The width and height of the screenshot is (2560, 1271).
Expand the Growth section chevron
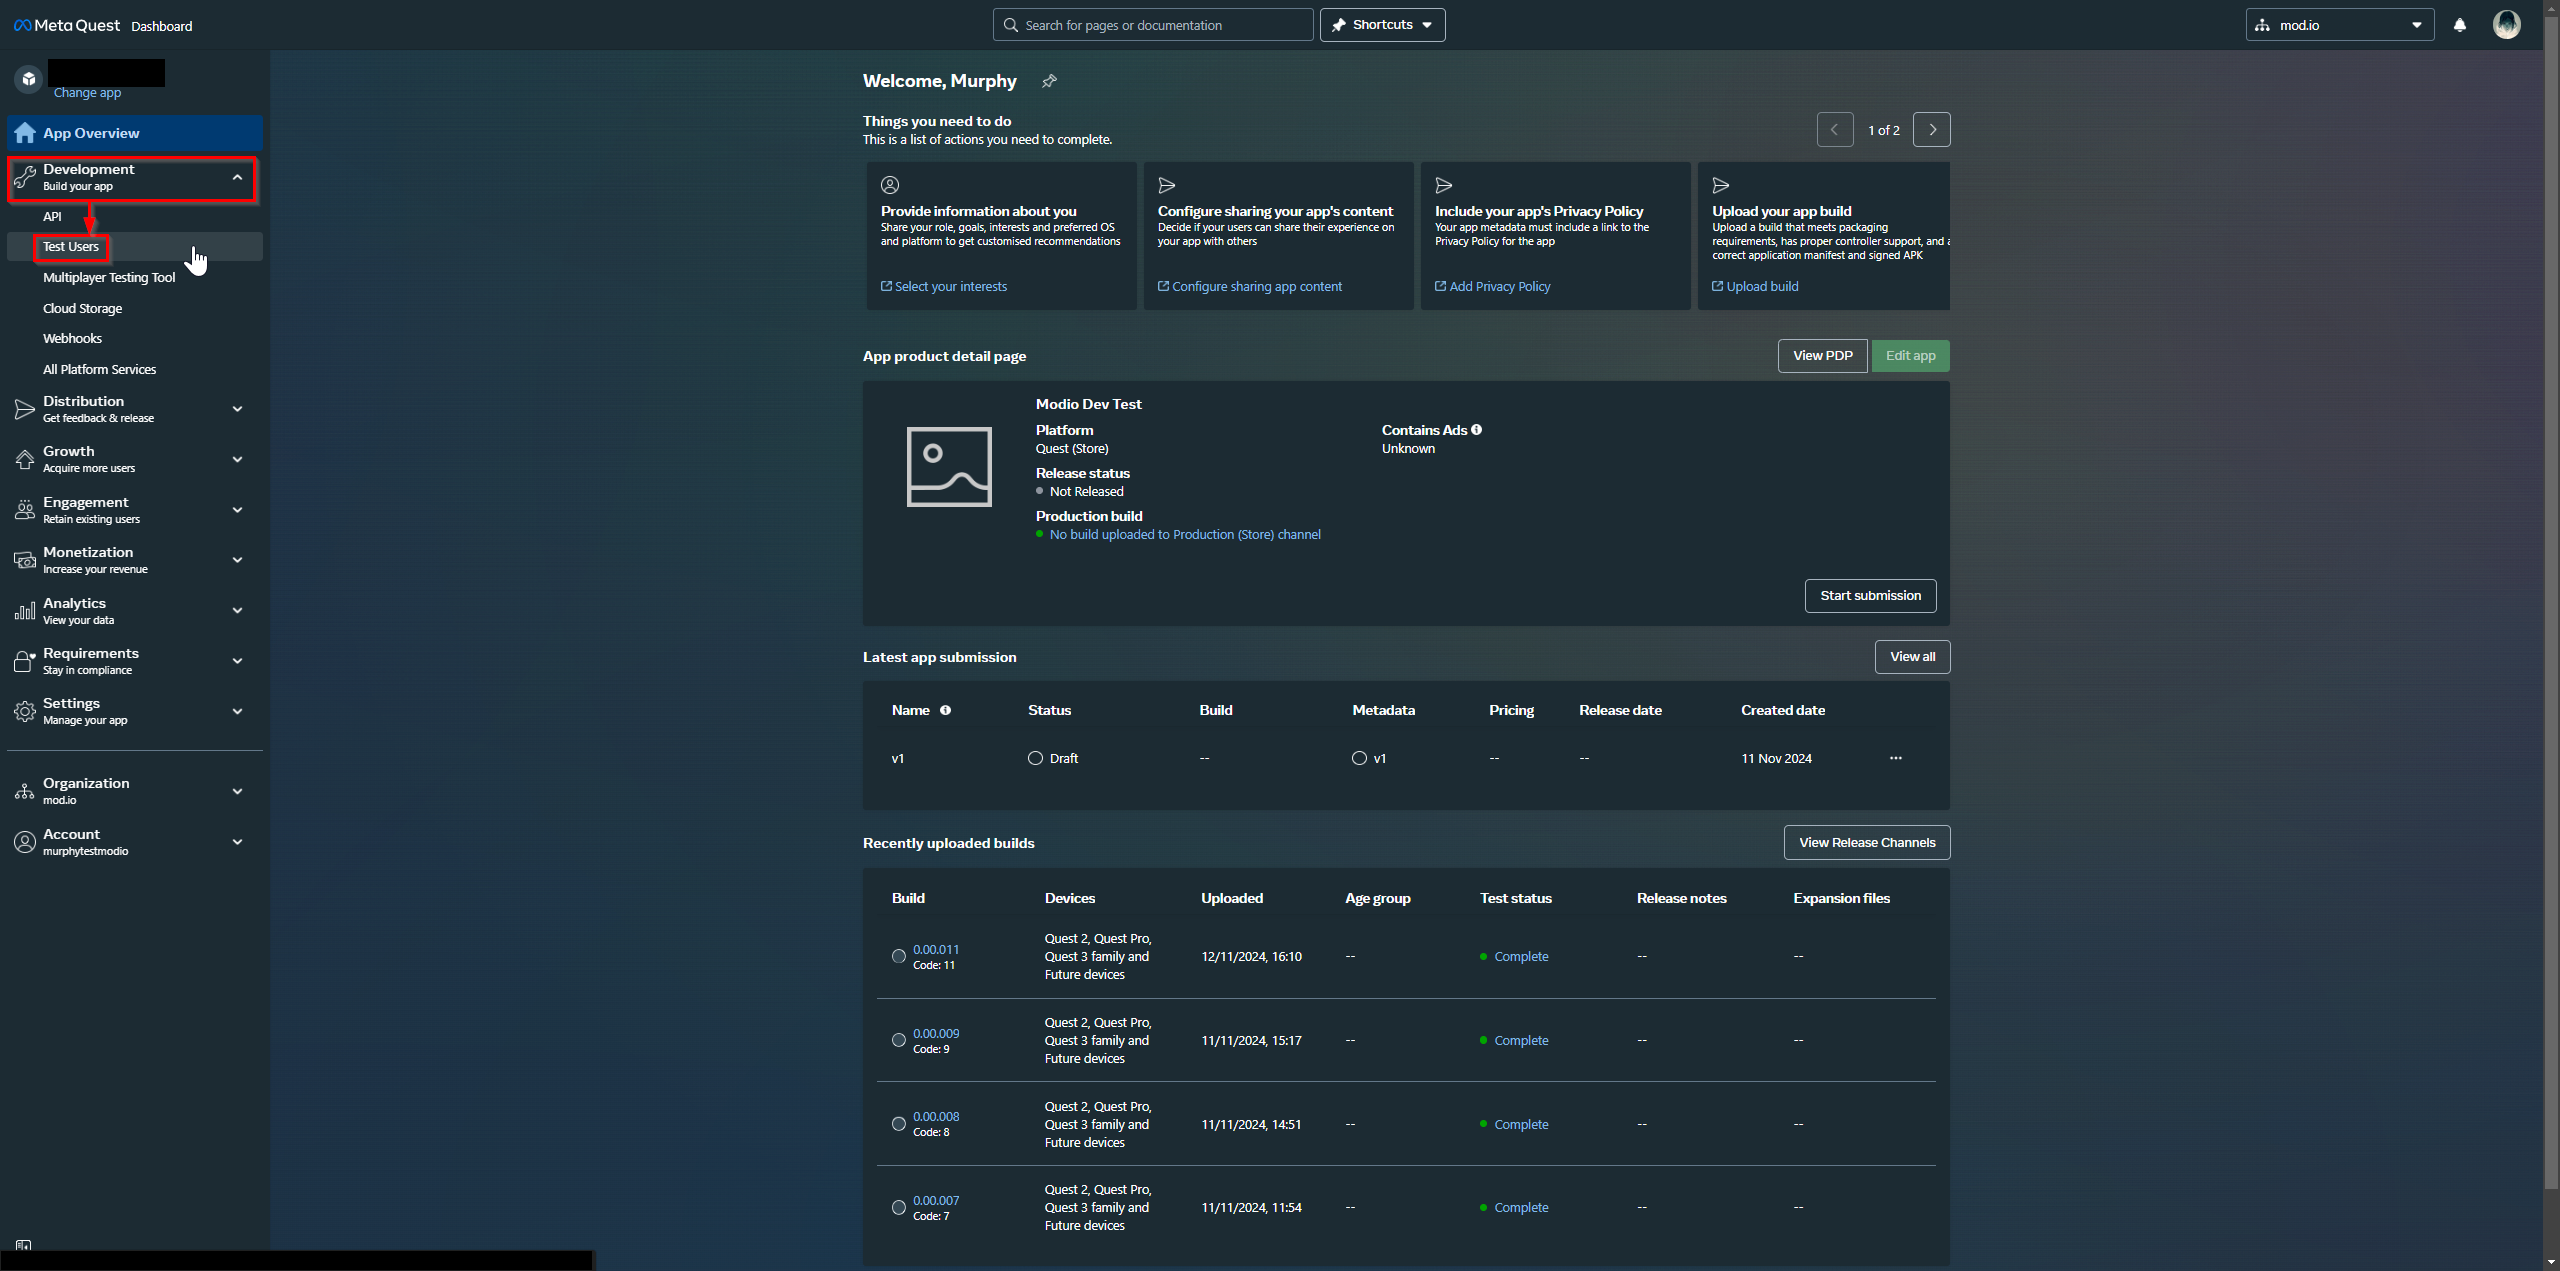coord(237,459)
